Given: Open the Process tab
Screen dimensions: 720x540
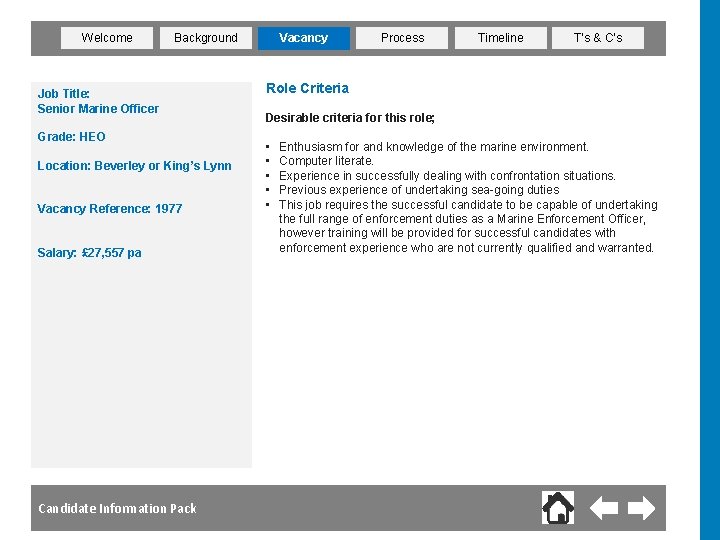Looking at the screenshot, I should (x=402, y=38).
